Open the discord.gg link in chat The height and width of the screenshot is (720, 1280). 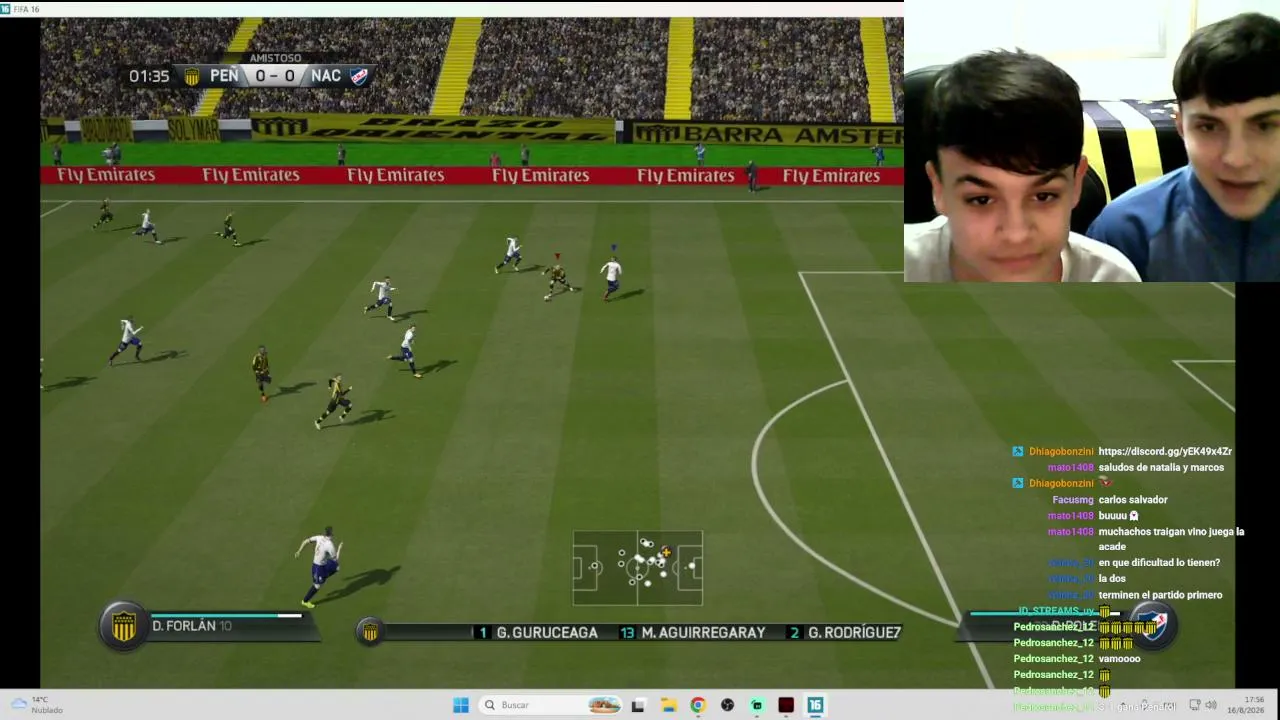pos(1165,452)
